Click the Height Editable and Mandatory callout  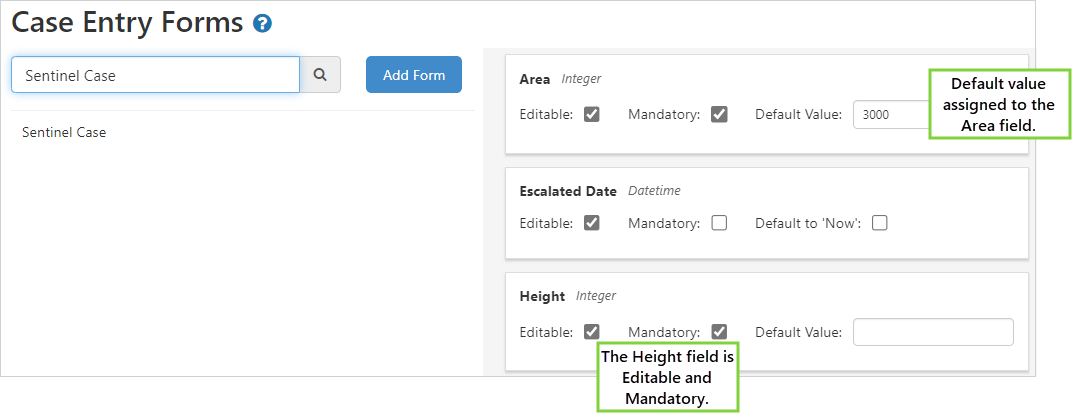point(667,378)
